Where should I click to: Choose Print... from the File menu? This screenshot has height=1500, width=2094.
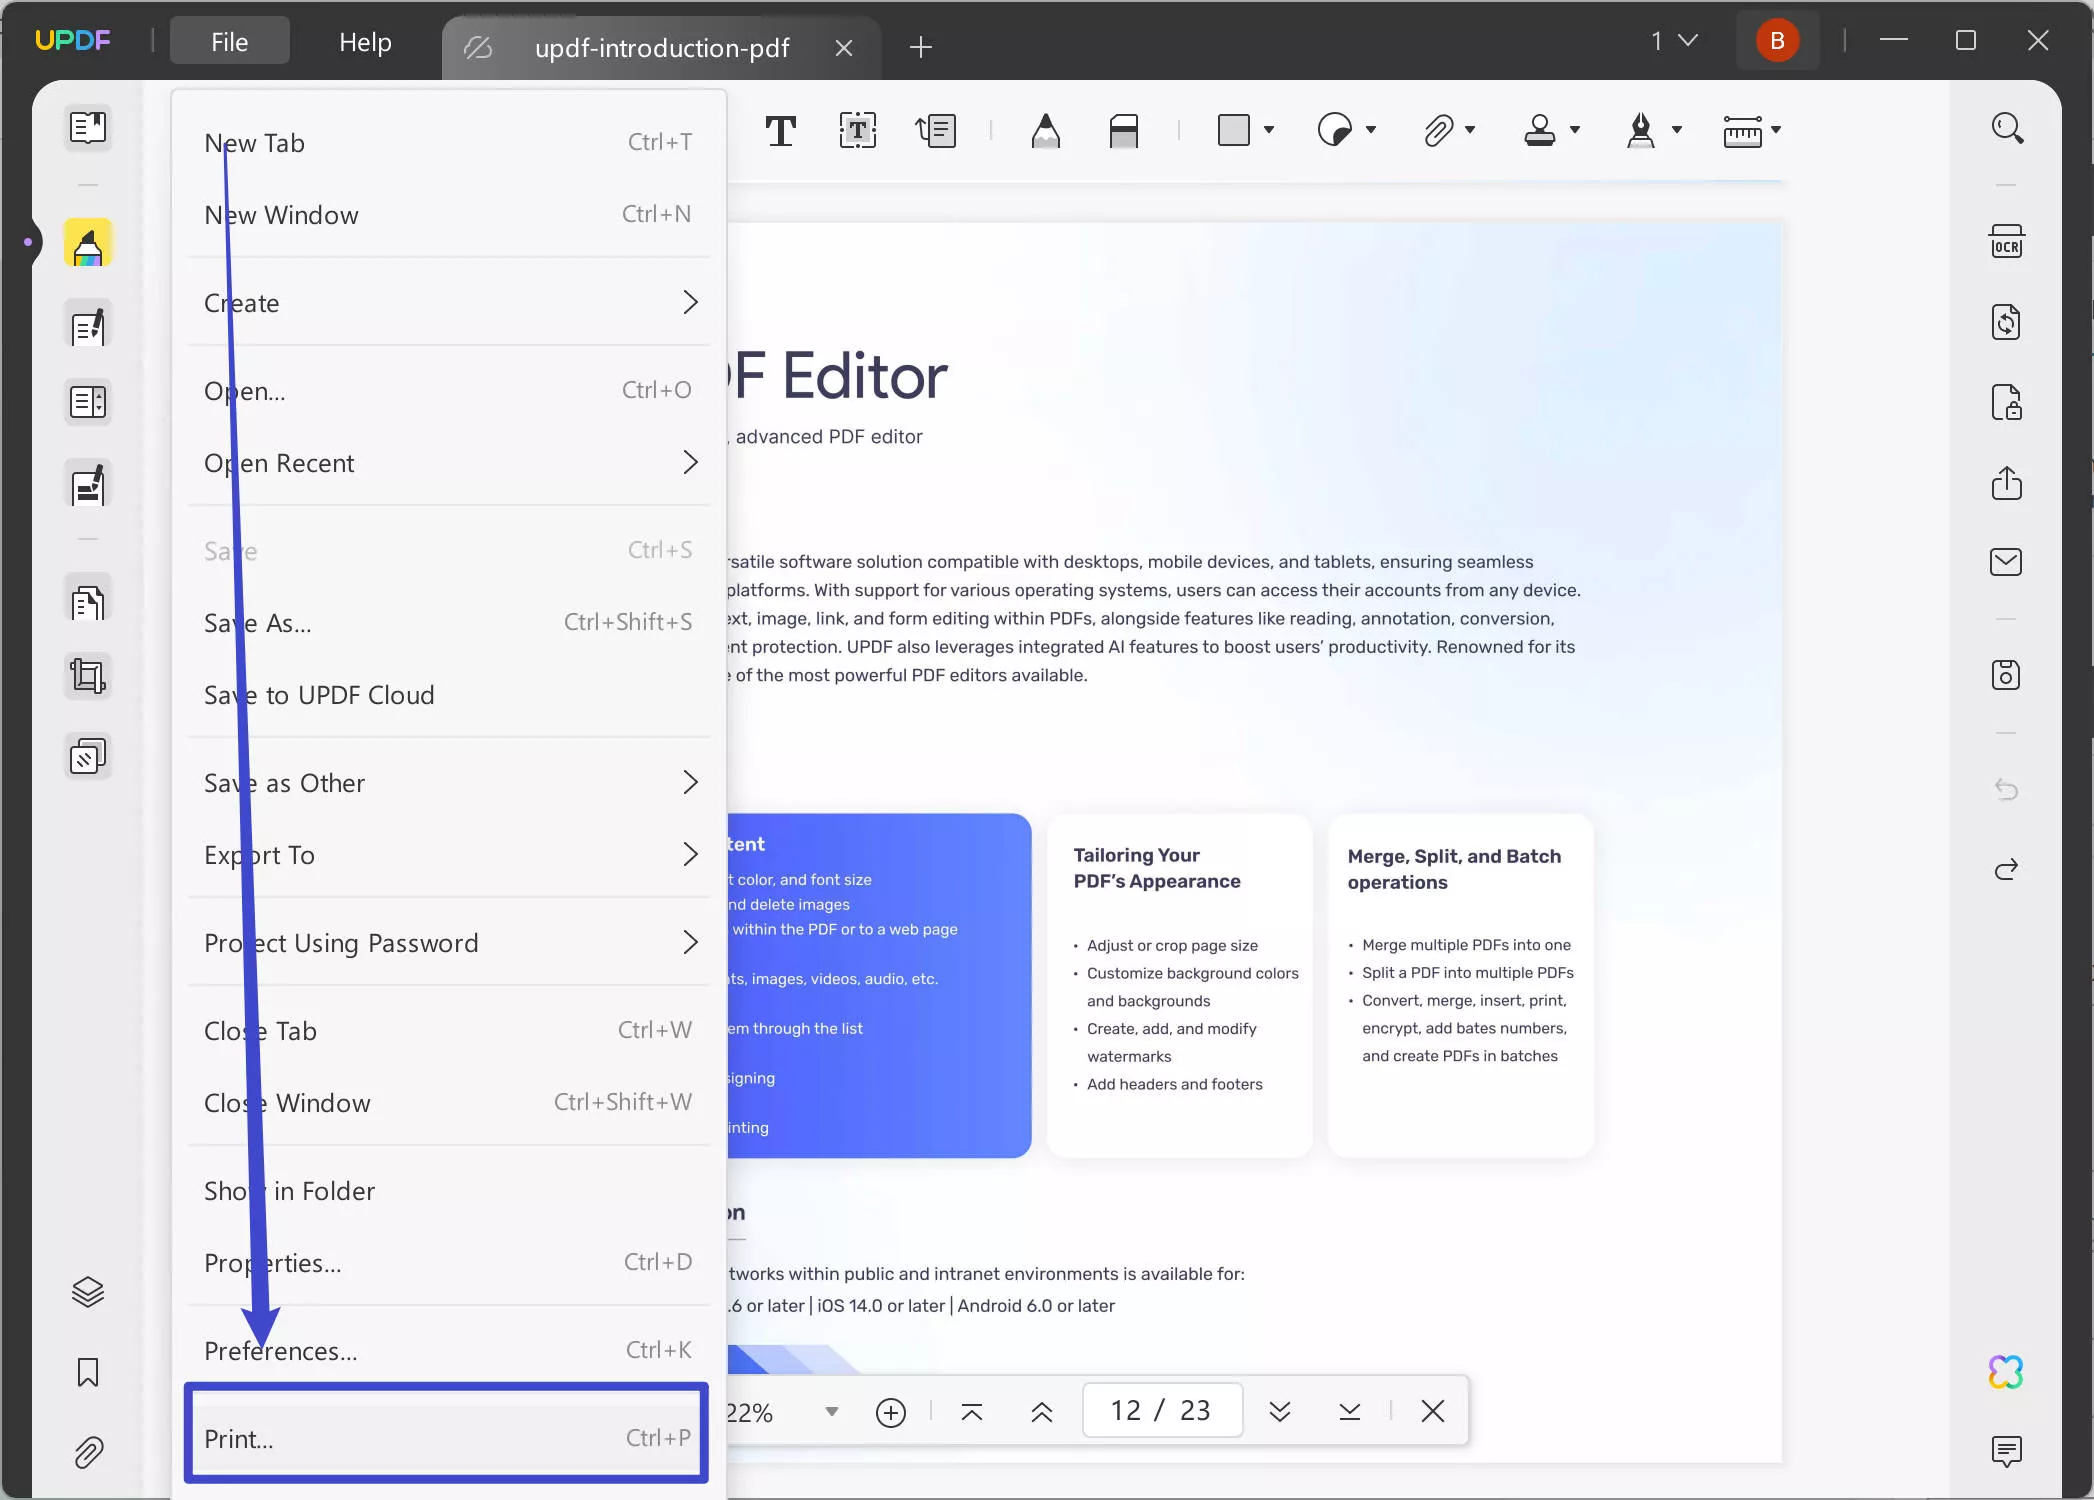(448, 1438)
